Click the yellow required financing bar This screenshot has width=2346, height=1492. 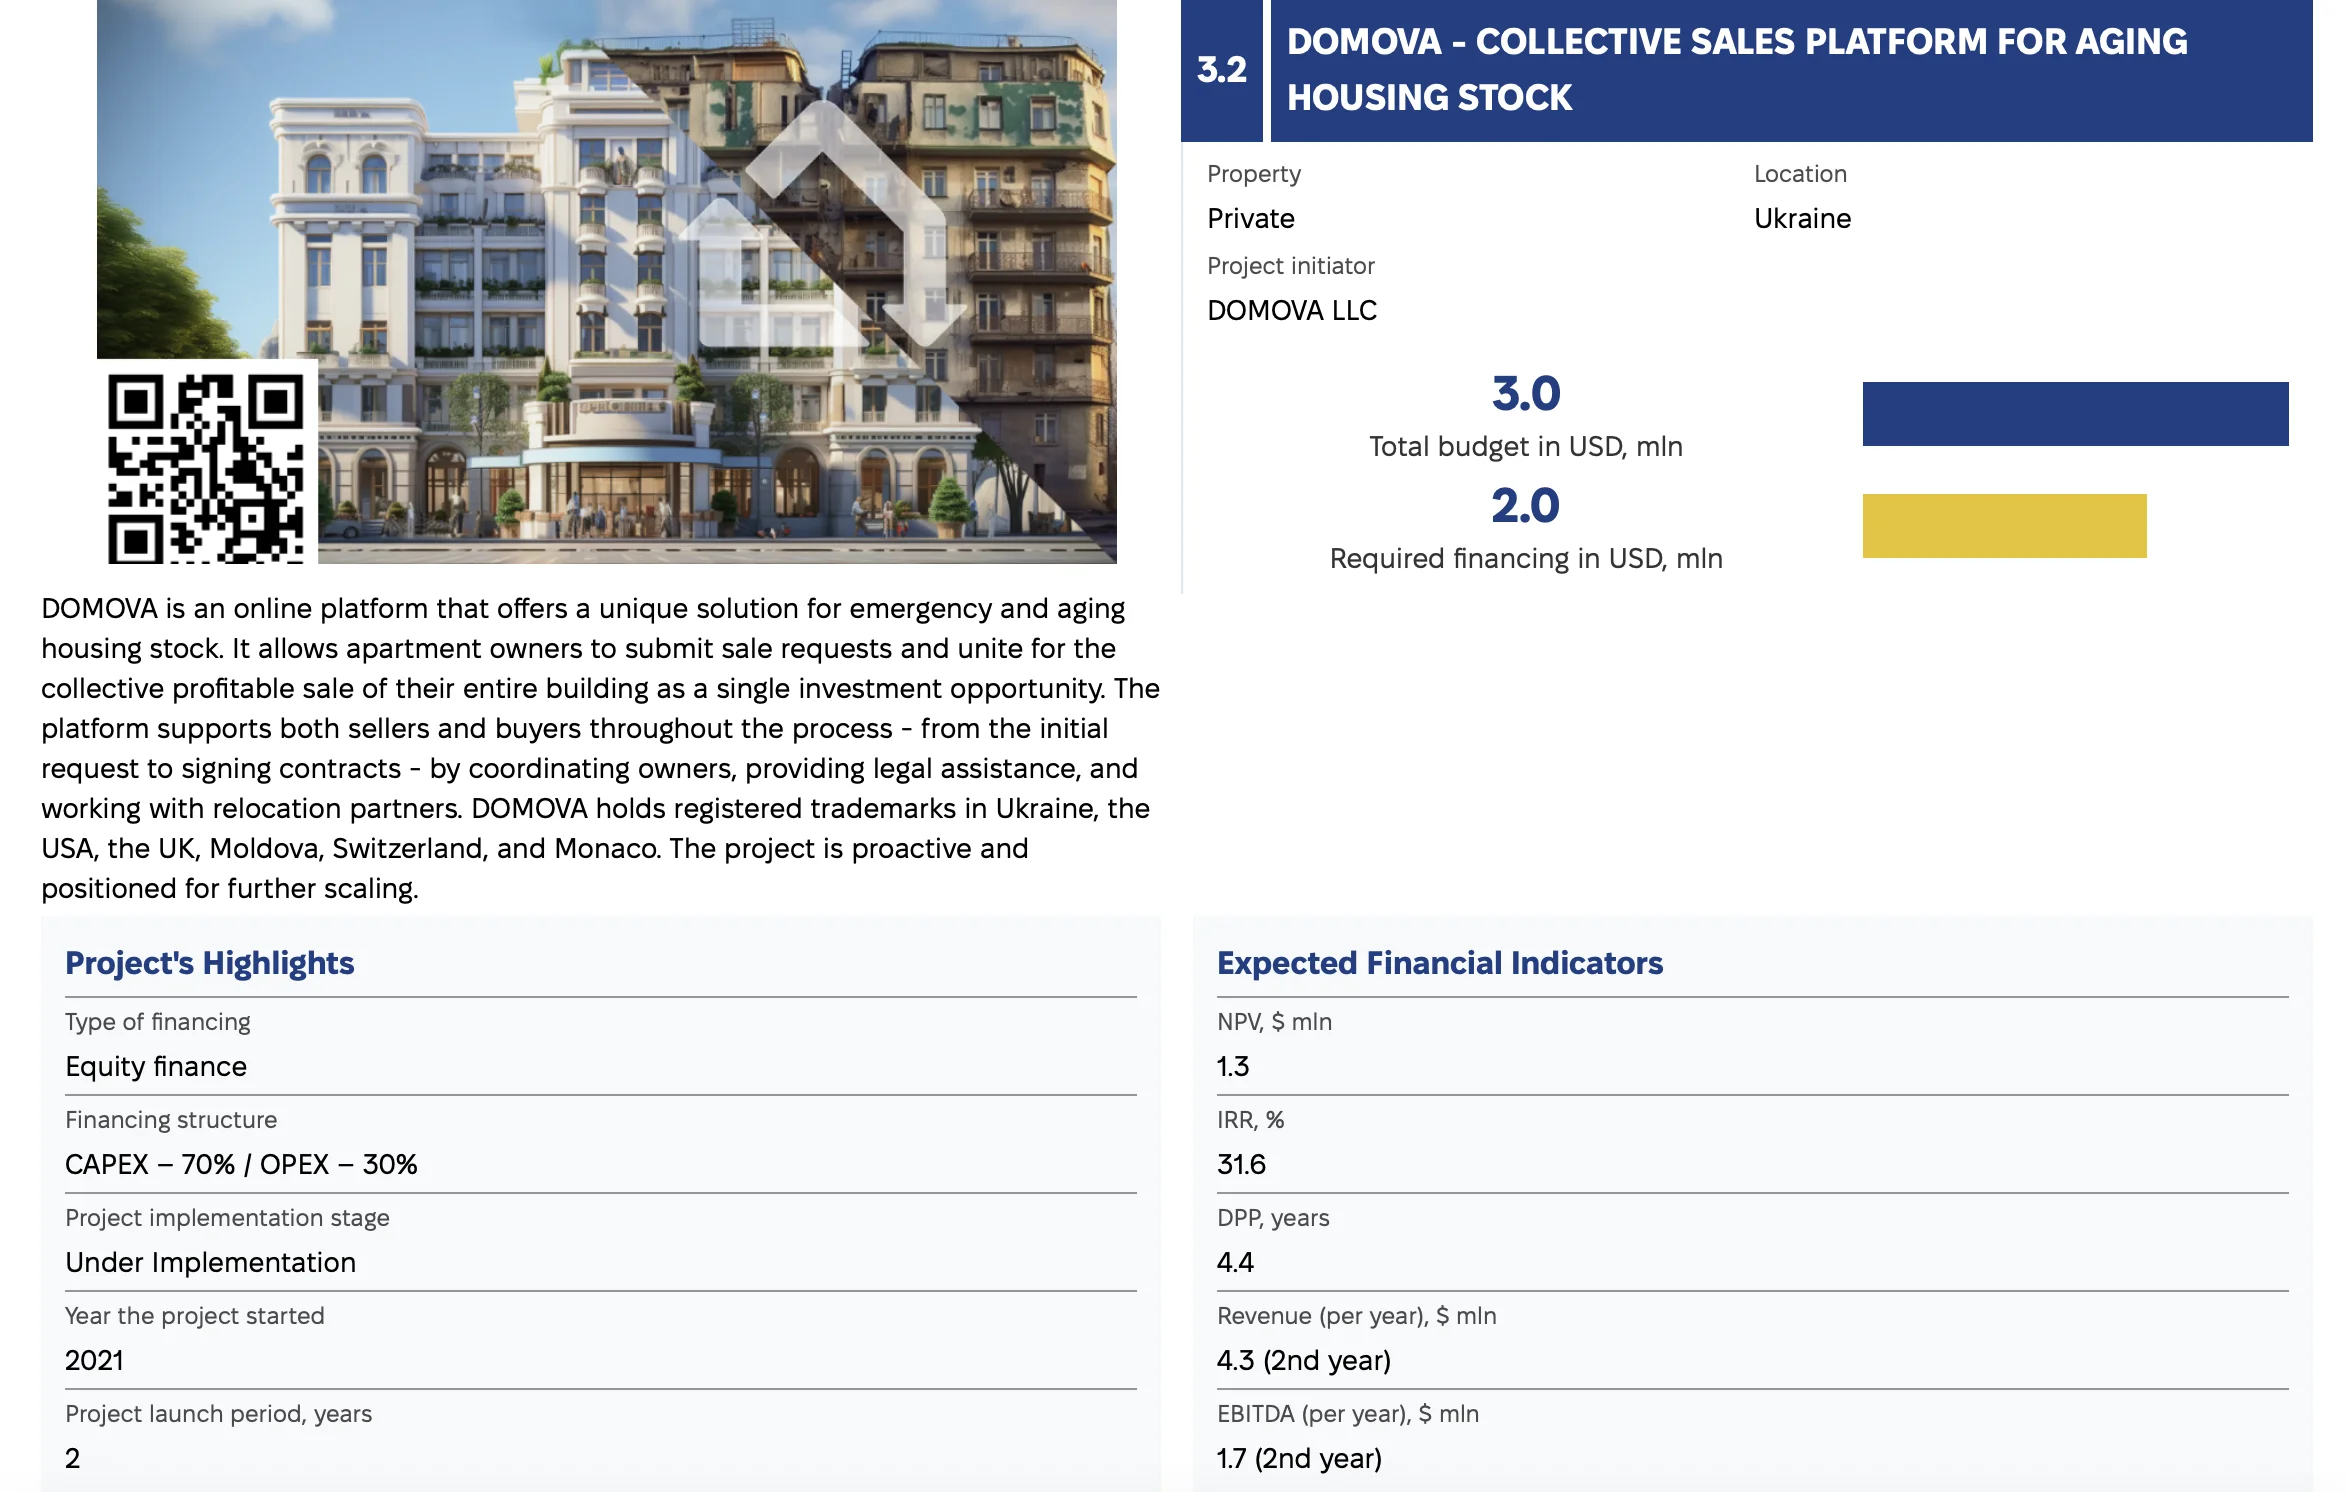2004,526
